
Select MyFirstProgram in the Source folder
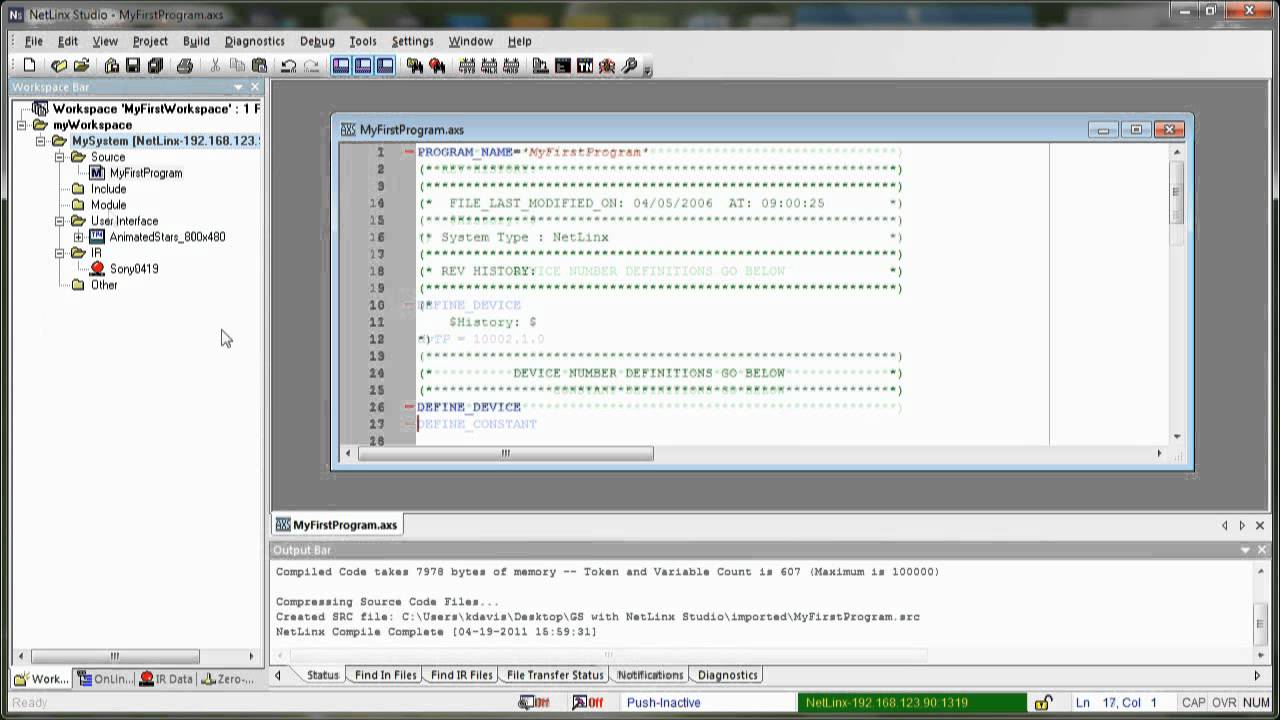[x=146, y=173]
